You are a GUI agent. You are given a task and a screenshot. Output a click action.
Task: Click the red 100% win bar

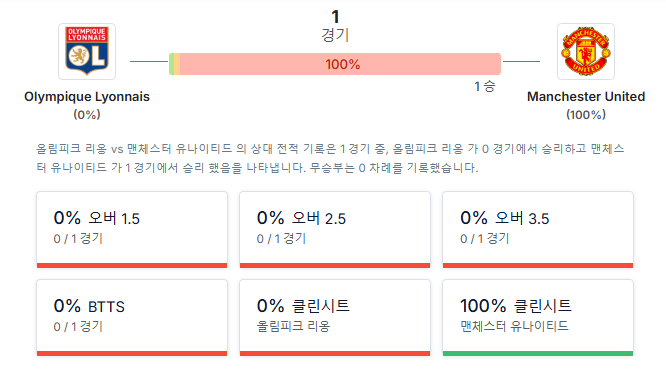(340, 64)
